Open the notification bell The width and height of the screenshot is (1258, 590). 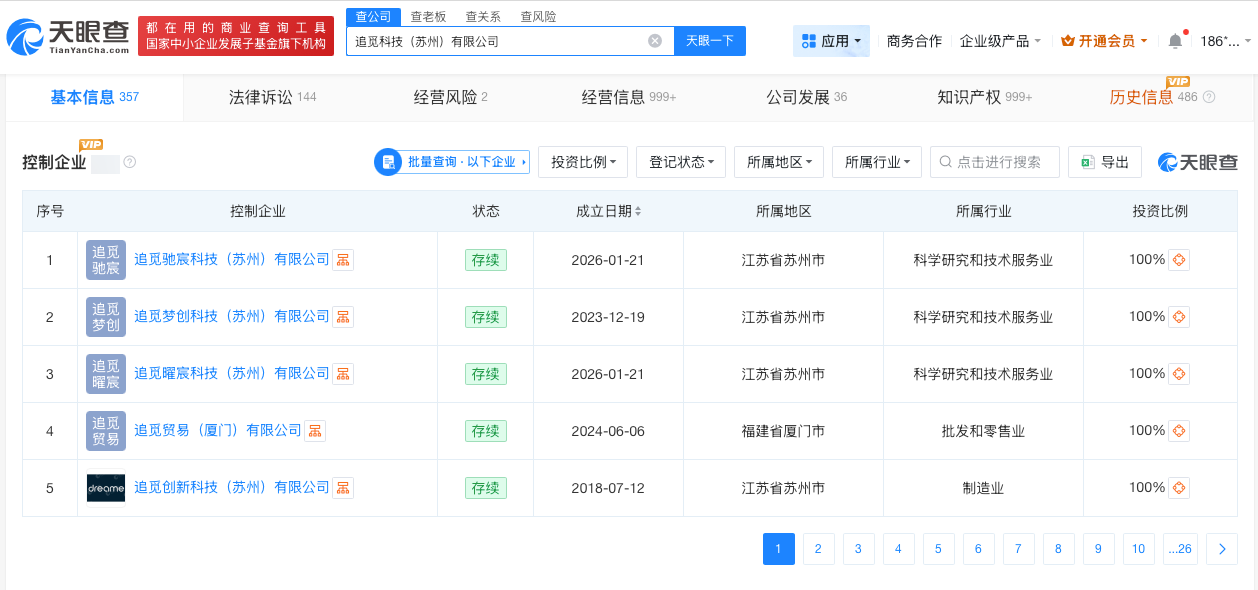tap(1175, 41)
